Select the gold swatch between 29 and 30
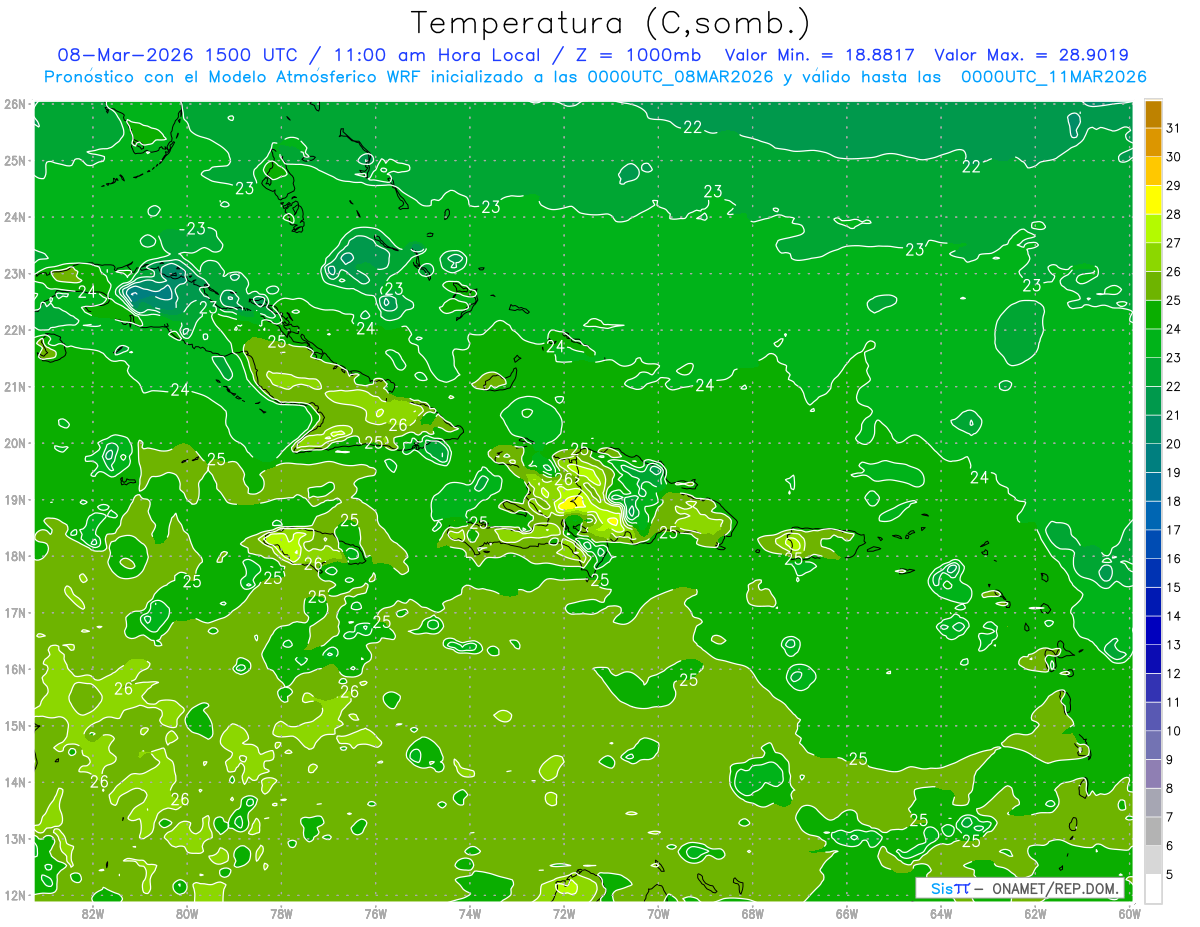 coord(1153,171)
